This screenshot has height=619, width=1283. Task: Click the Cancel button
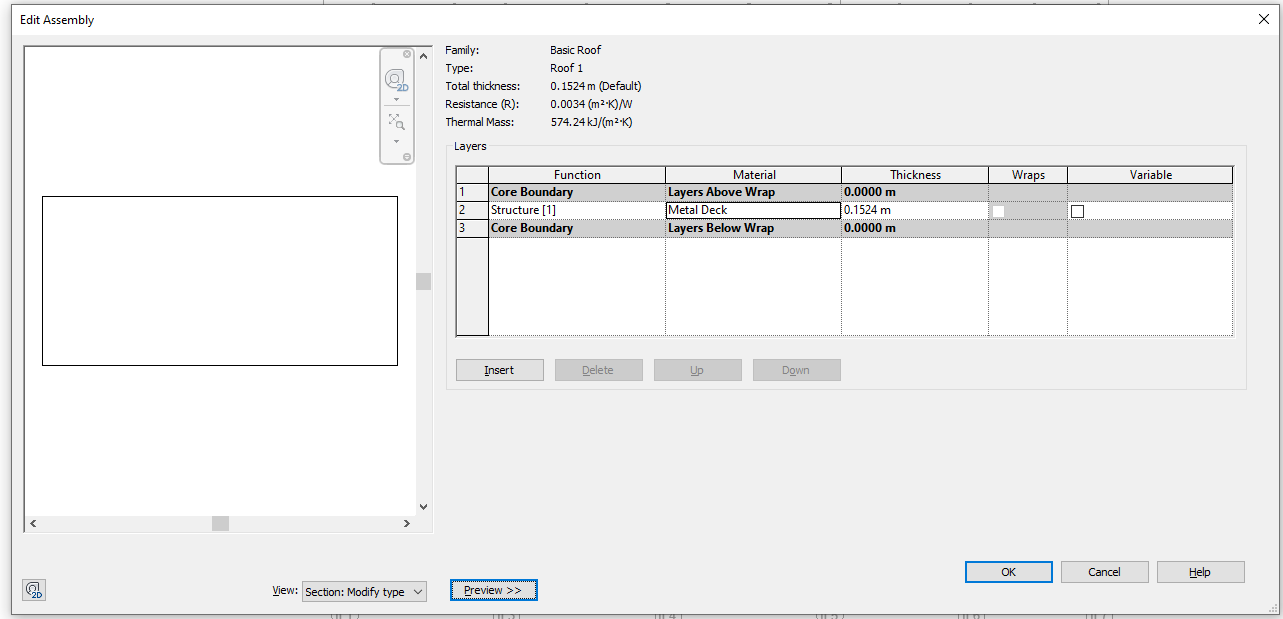[1104, 572]
